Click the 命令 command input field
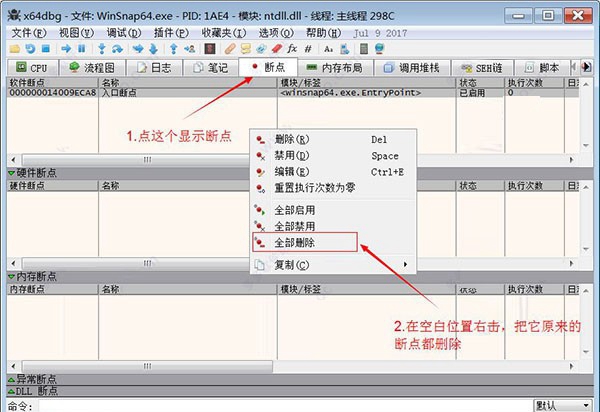Screen dimensions: 600x412 (285, 405)
